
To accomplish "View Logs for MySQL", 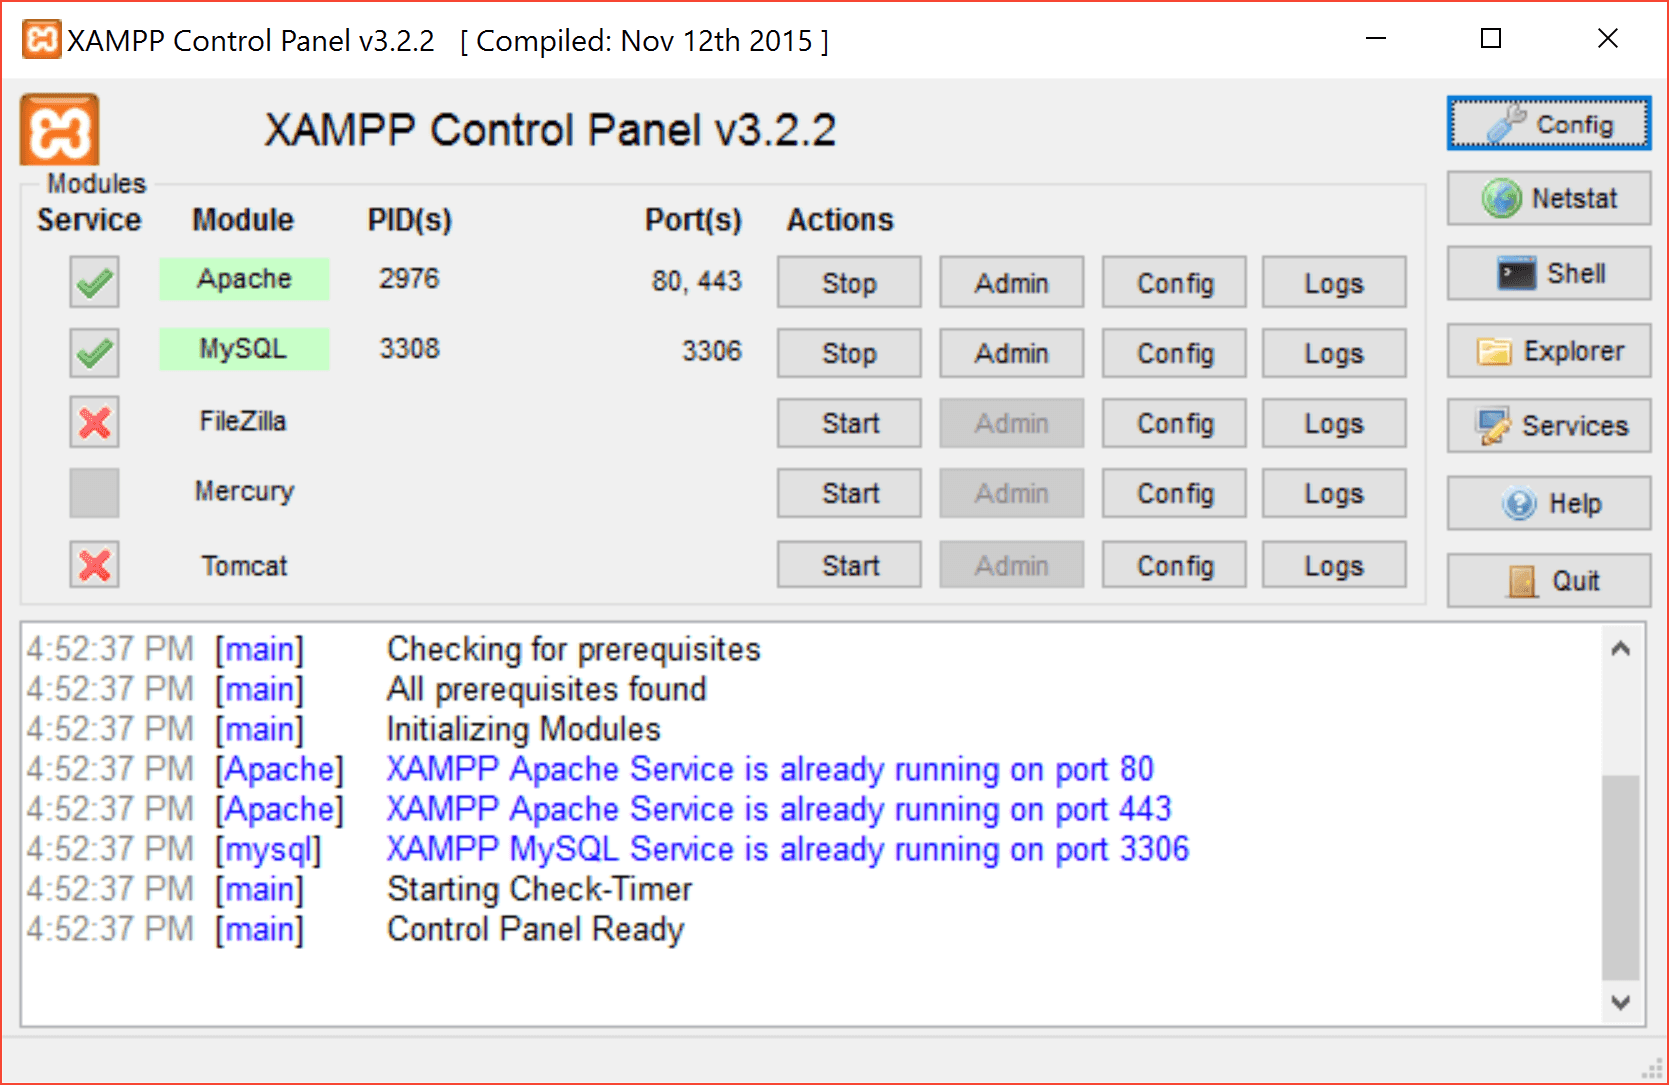I will point(1333,353).
